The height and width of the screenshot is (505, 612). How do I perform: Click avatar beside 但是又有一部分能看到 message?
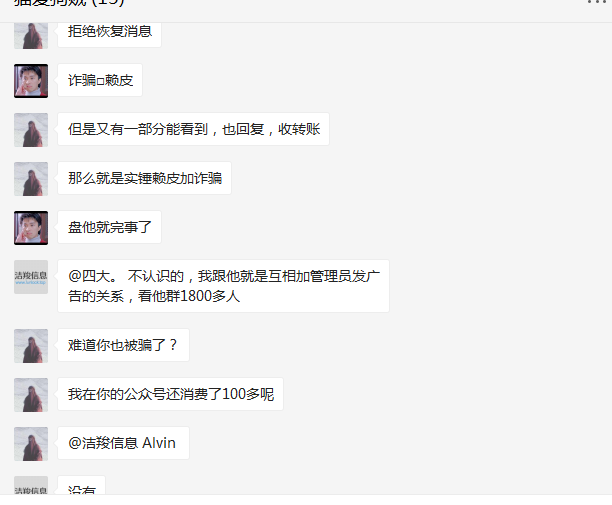point(31,130)
